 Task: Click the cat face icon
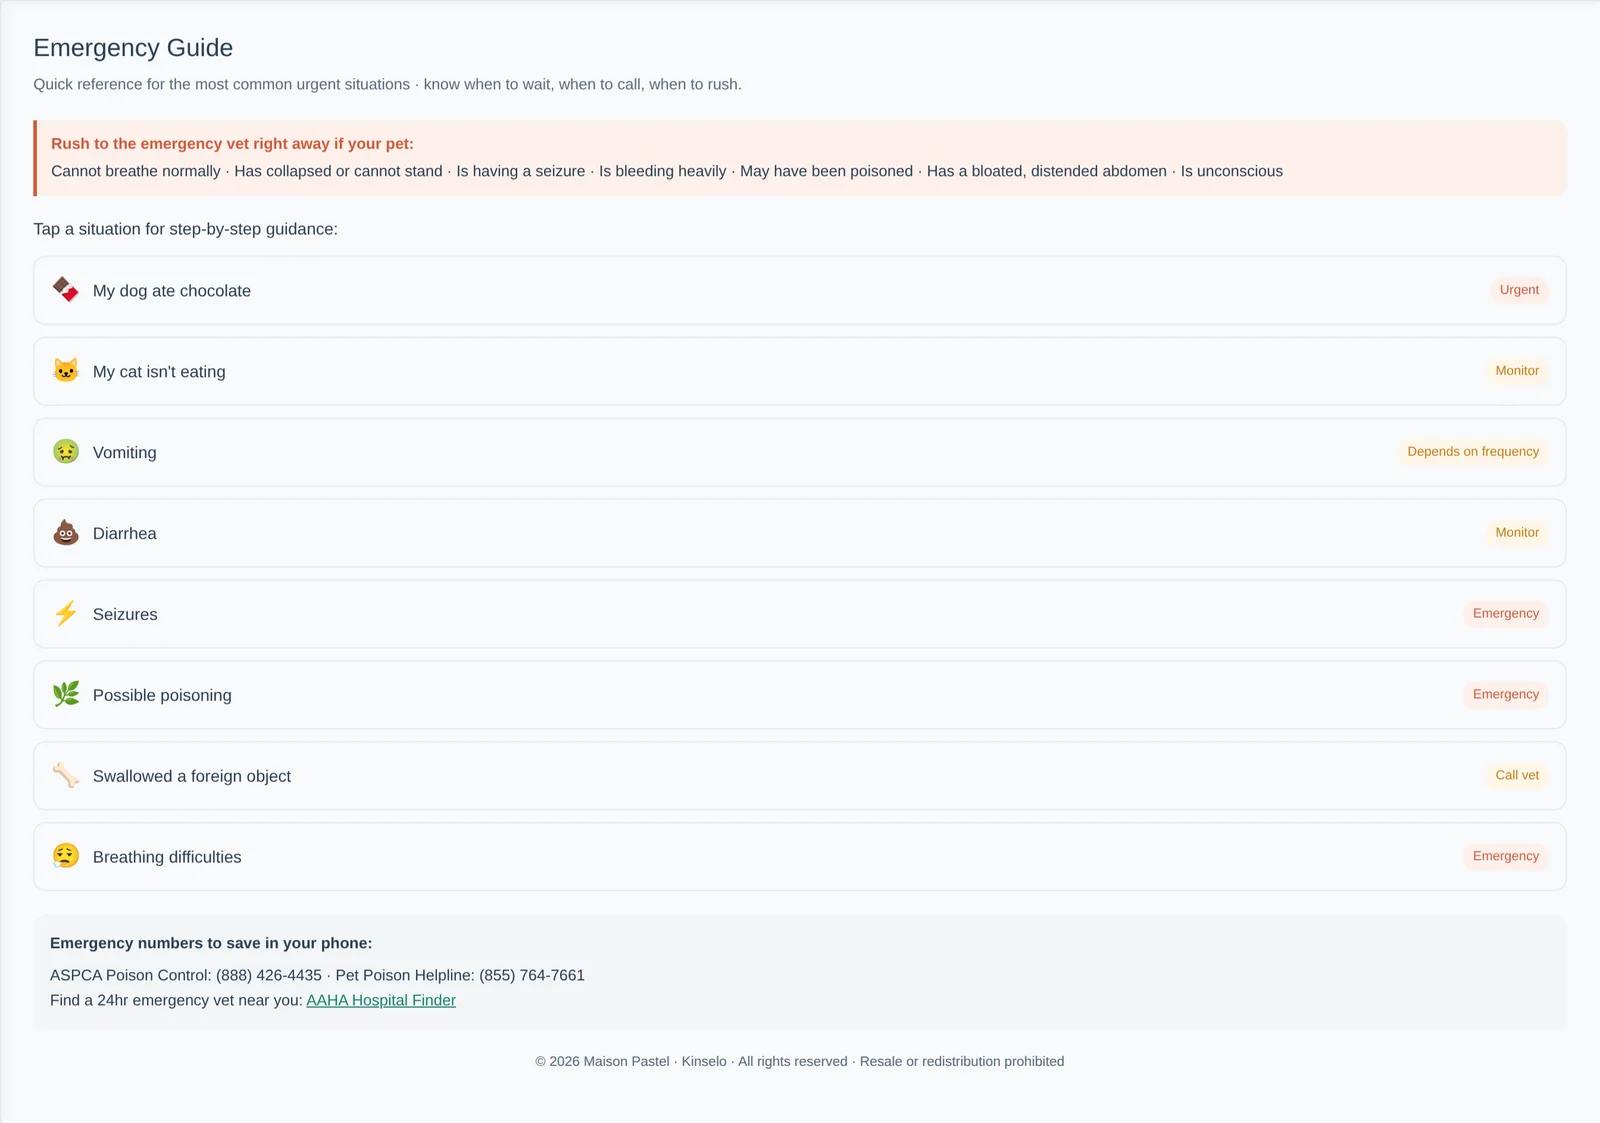point(66,371)
